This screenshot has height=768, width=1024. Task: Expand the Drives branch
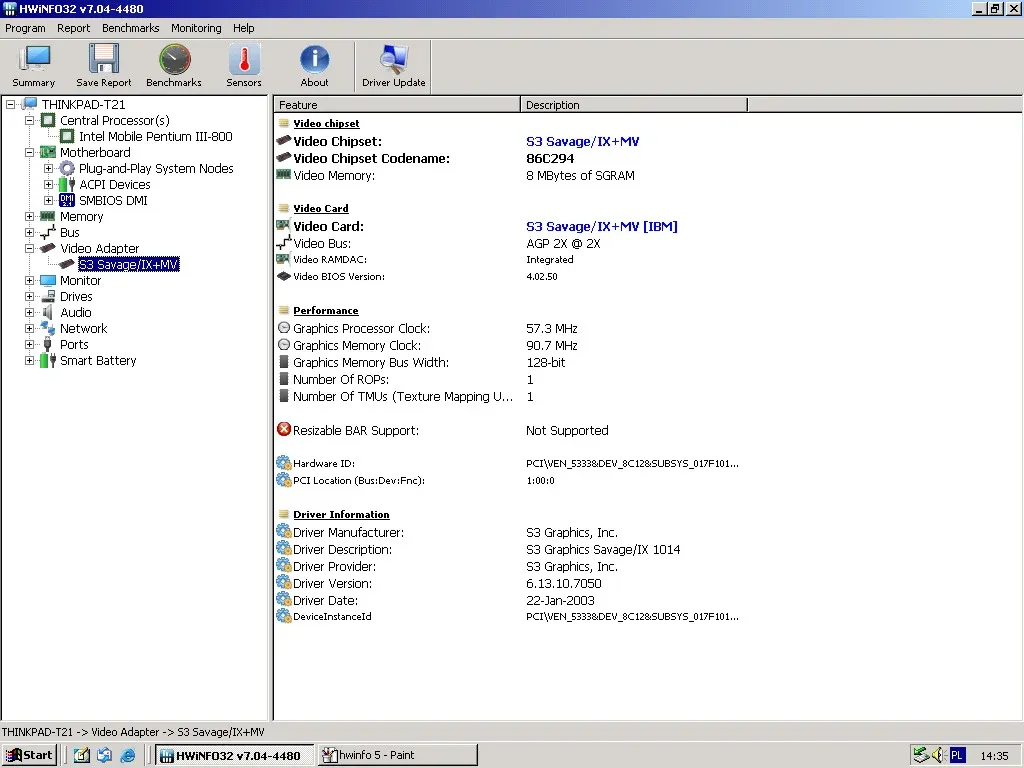click(x=29, y=296)
